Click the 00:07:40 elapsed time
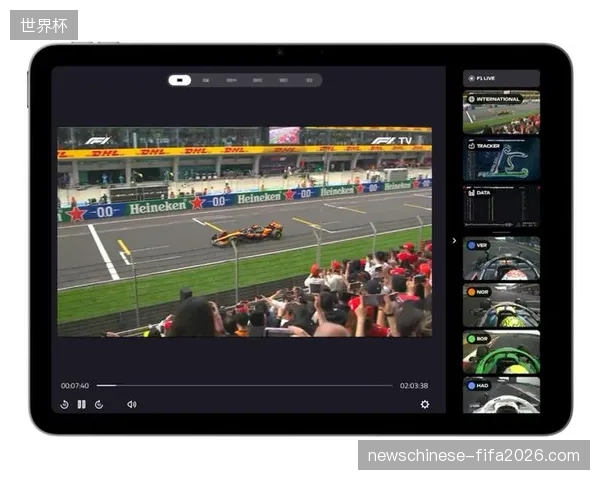This screenshot has width=600, height=480. [x=75, y=385]
